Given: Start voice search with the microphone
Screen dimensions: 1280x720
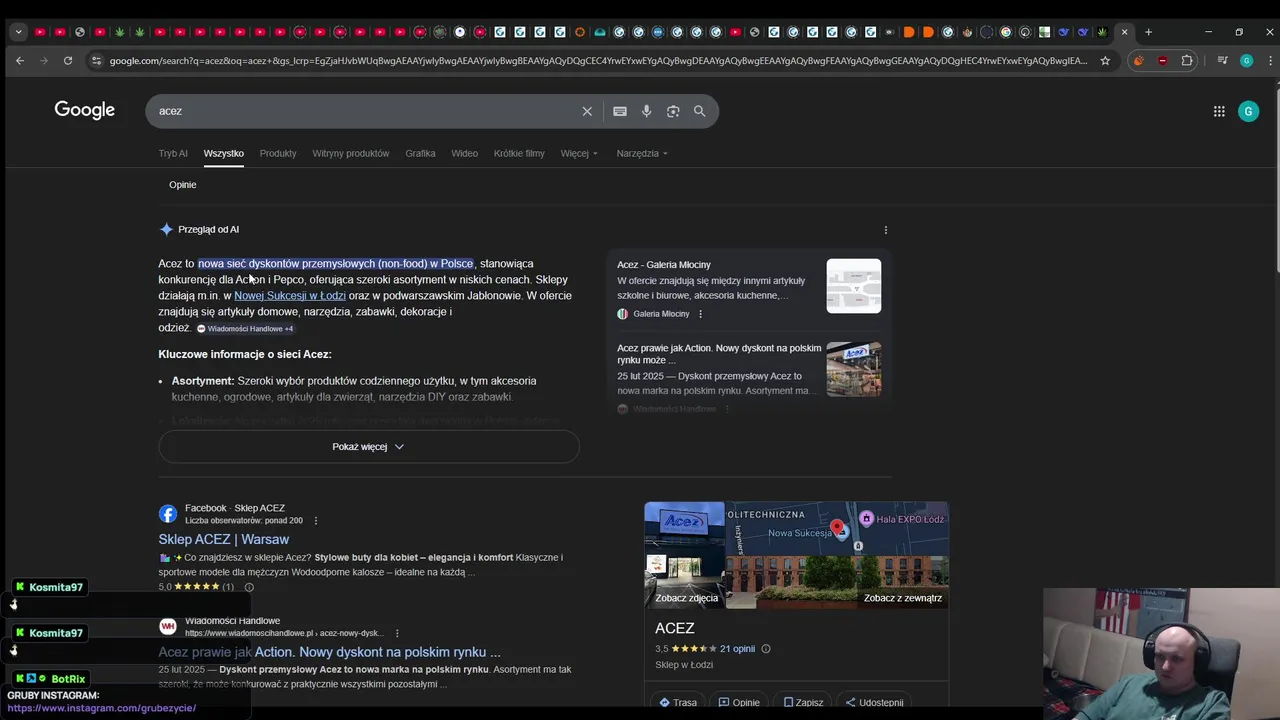Looking at the screenshot, I should click(646, 111).
